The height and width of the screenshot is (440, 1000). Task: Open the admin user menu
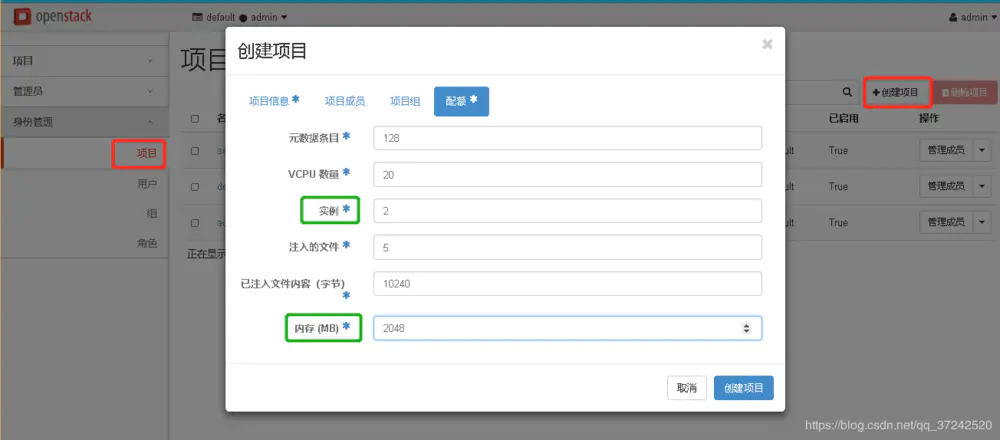point(973,17)
